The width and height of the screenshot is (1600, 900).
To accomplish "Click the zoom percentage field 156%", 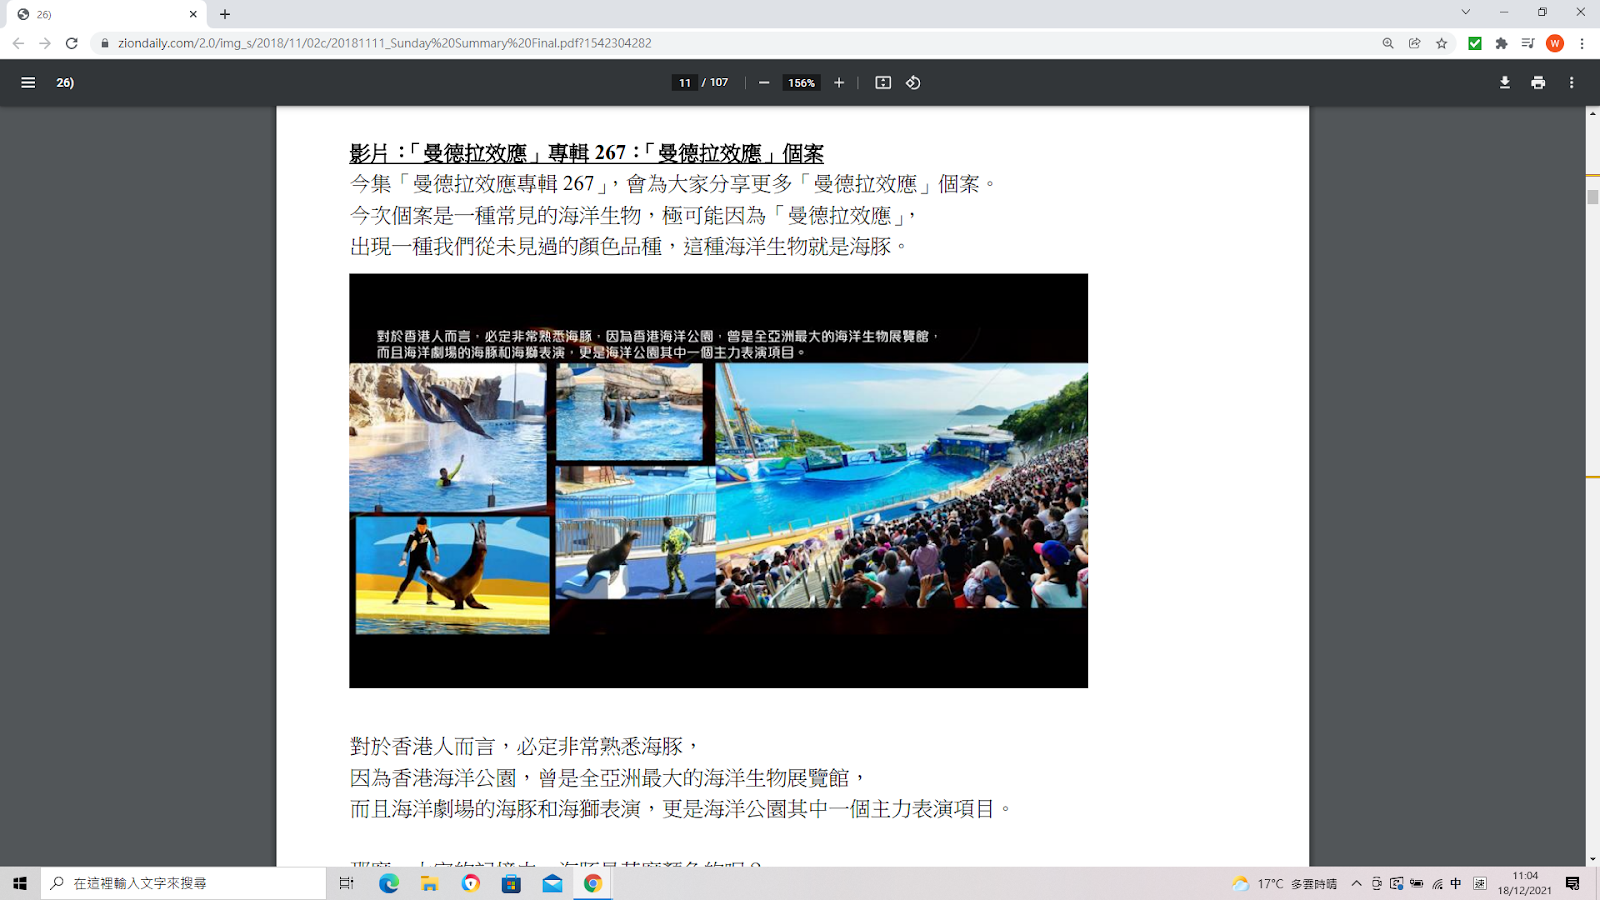I will tap(801, 83).
